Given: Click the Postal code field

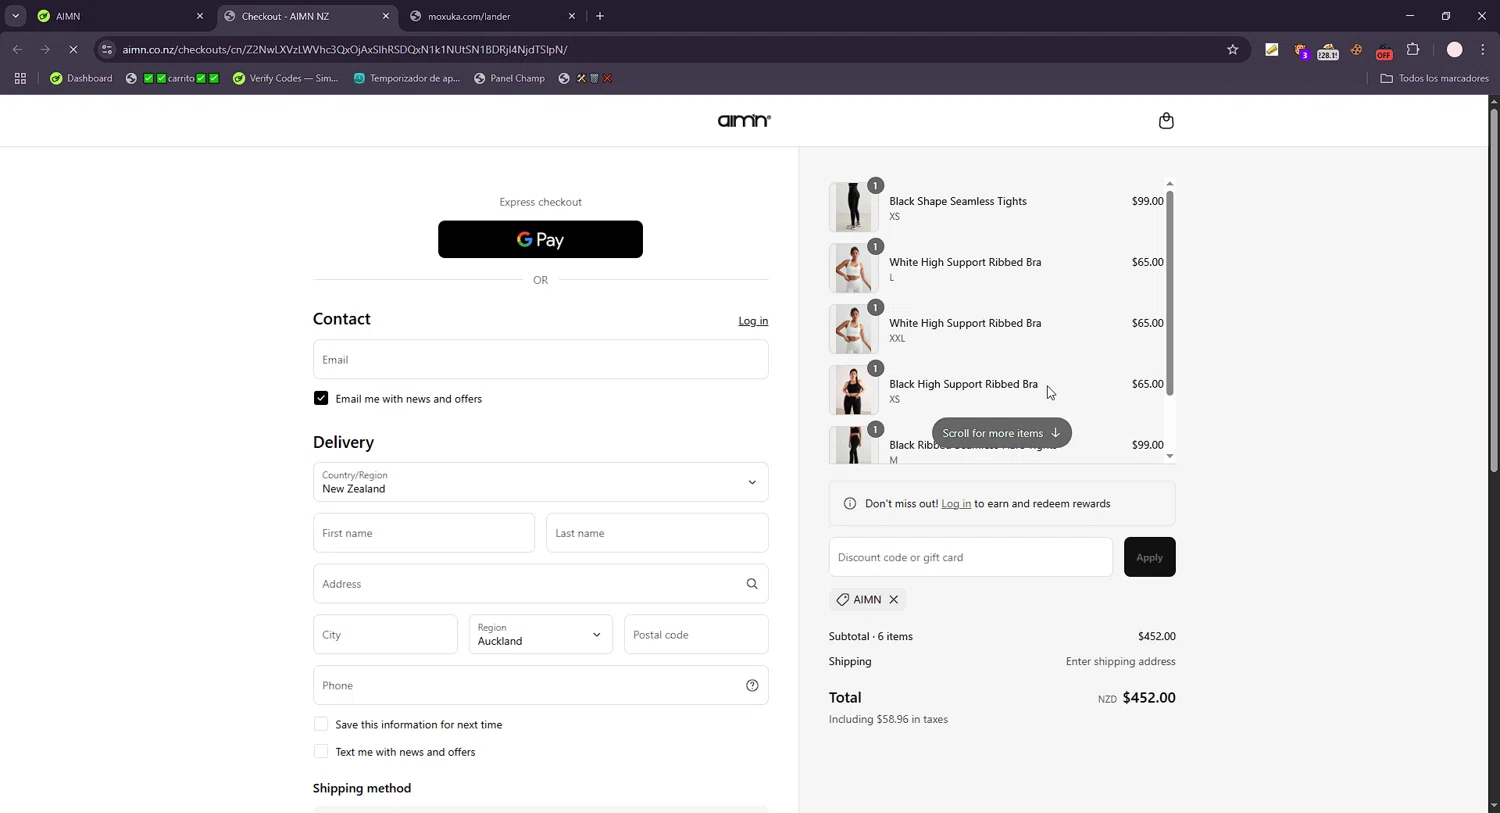Looking at the screenshot, I should 696,634.
